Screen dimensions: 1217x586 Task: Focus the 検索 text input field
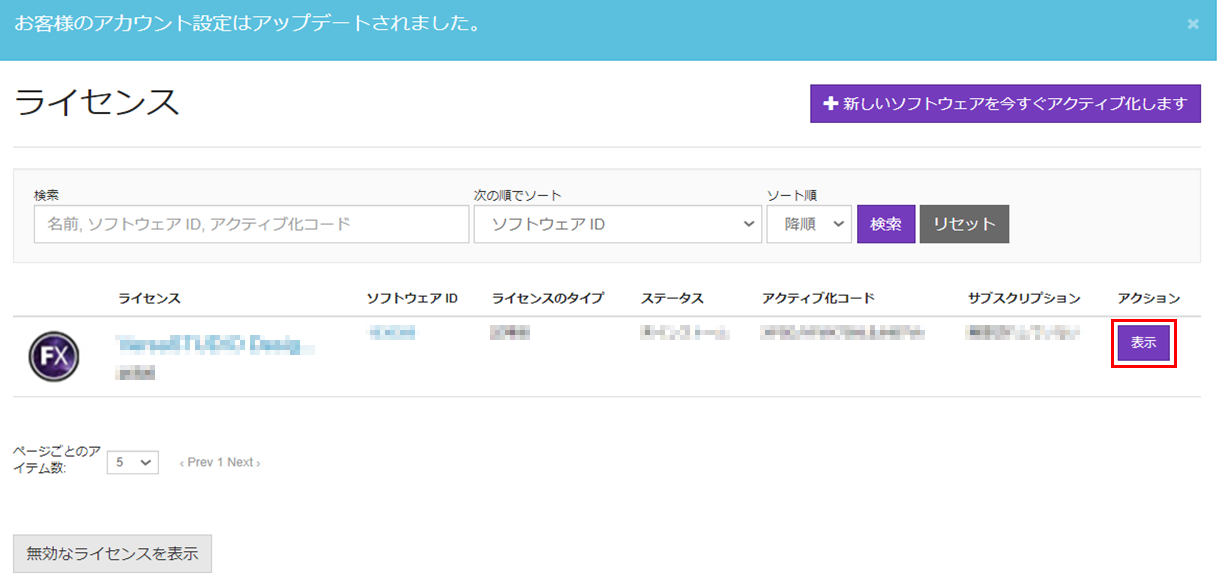click(251, 224)
